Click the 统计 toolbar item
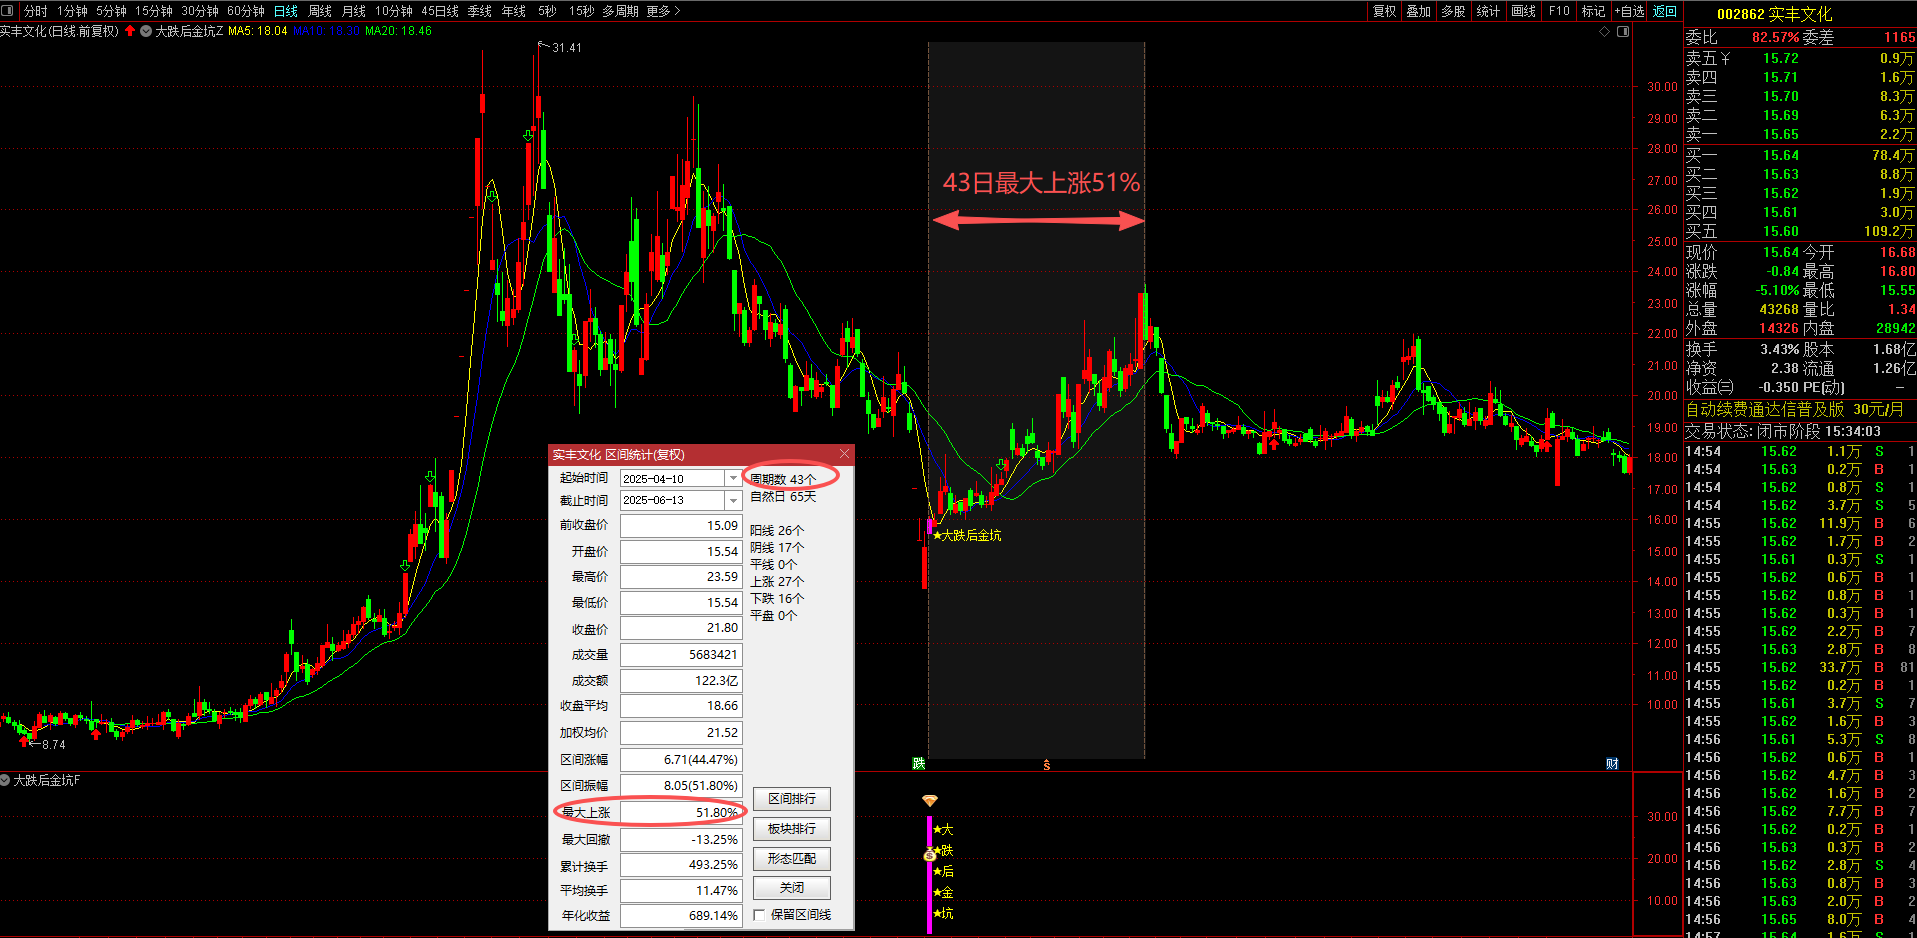Image resolution: width=1917 pixels, height=938 pixels. pos(1488,11)
